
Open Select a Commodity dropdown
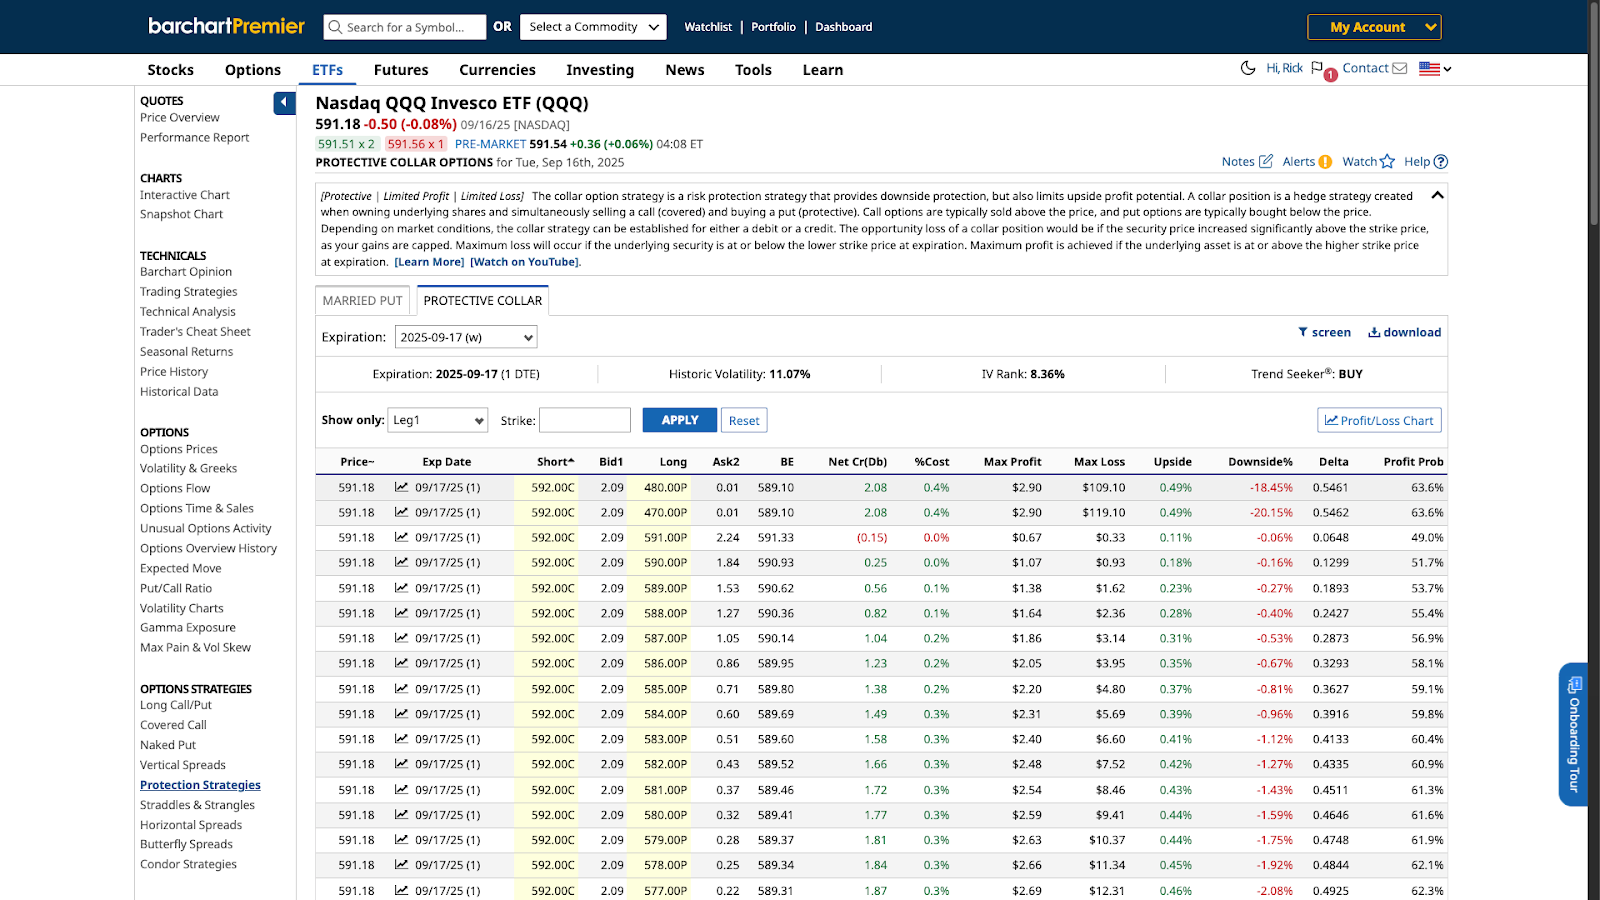[x=593, y=27]
